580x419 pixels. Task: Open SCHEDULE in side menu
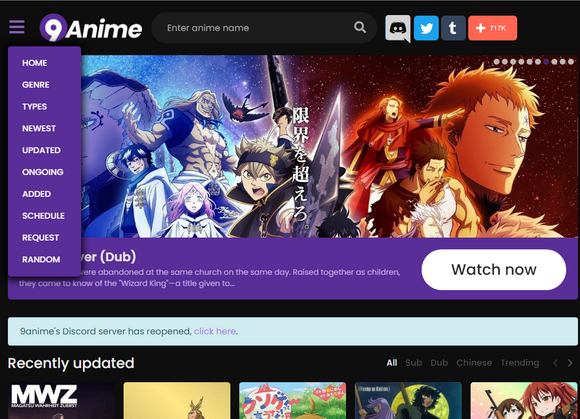click(x=43, y=216)
